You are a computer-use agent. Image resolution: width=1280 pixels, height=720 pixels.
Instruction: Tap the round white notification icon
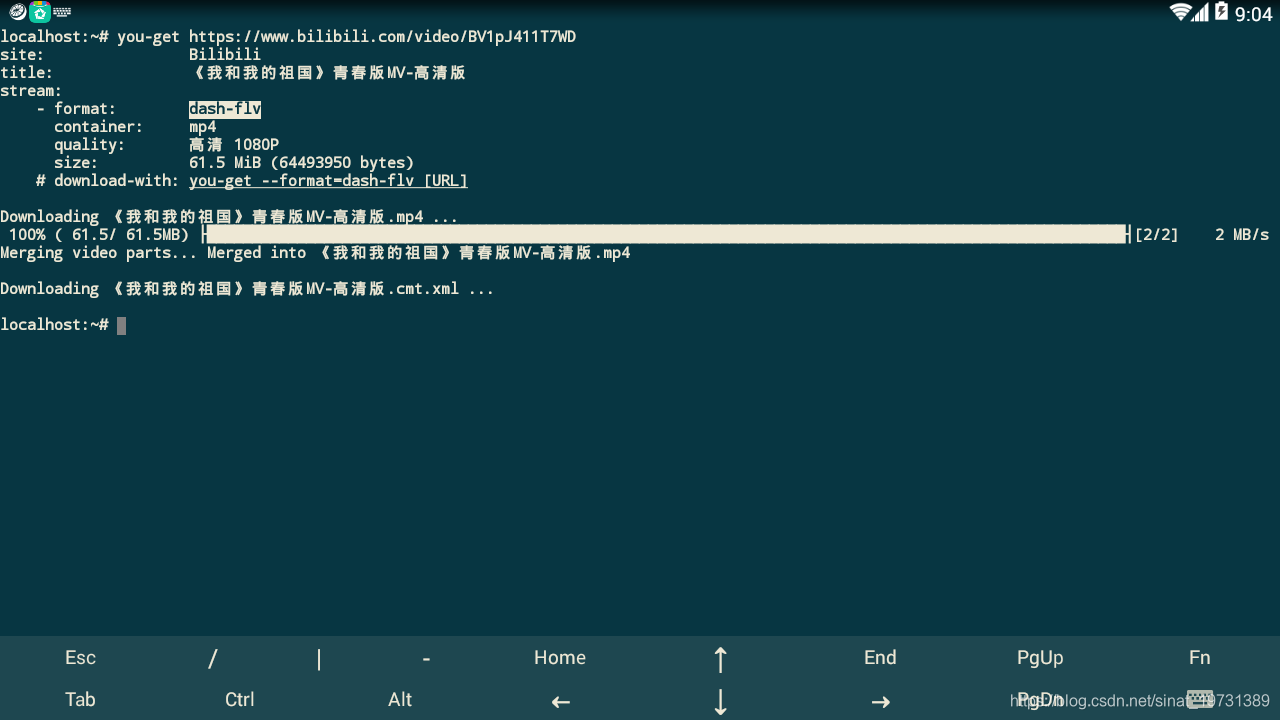(17, 12)
